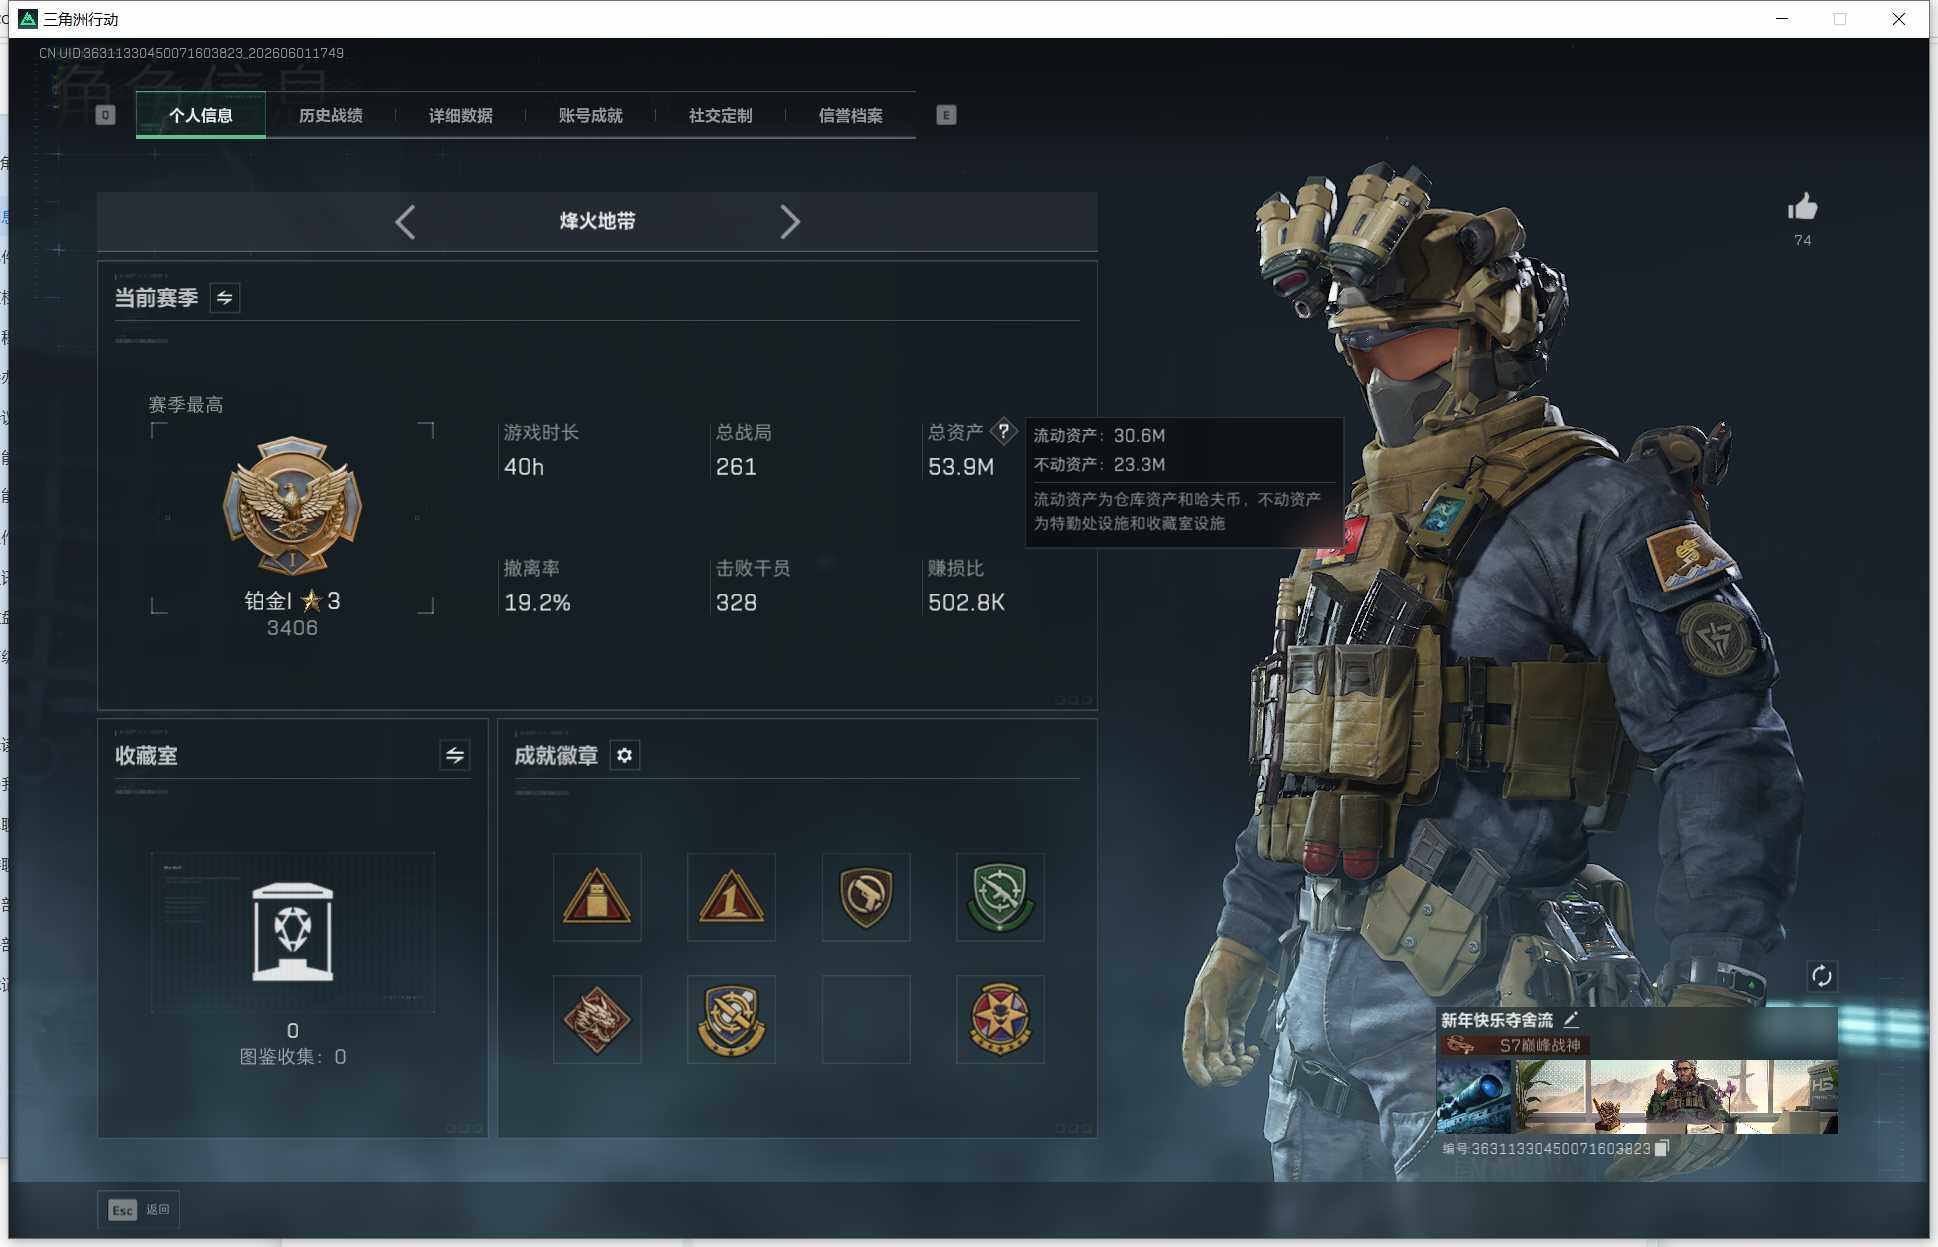
Task: Click the 撤离率 value 19.2%
Action: point(537,603)
